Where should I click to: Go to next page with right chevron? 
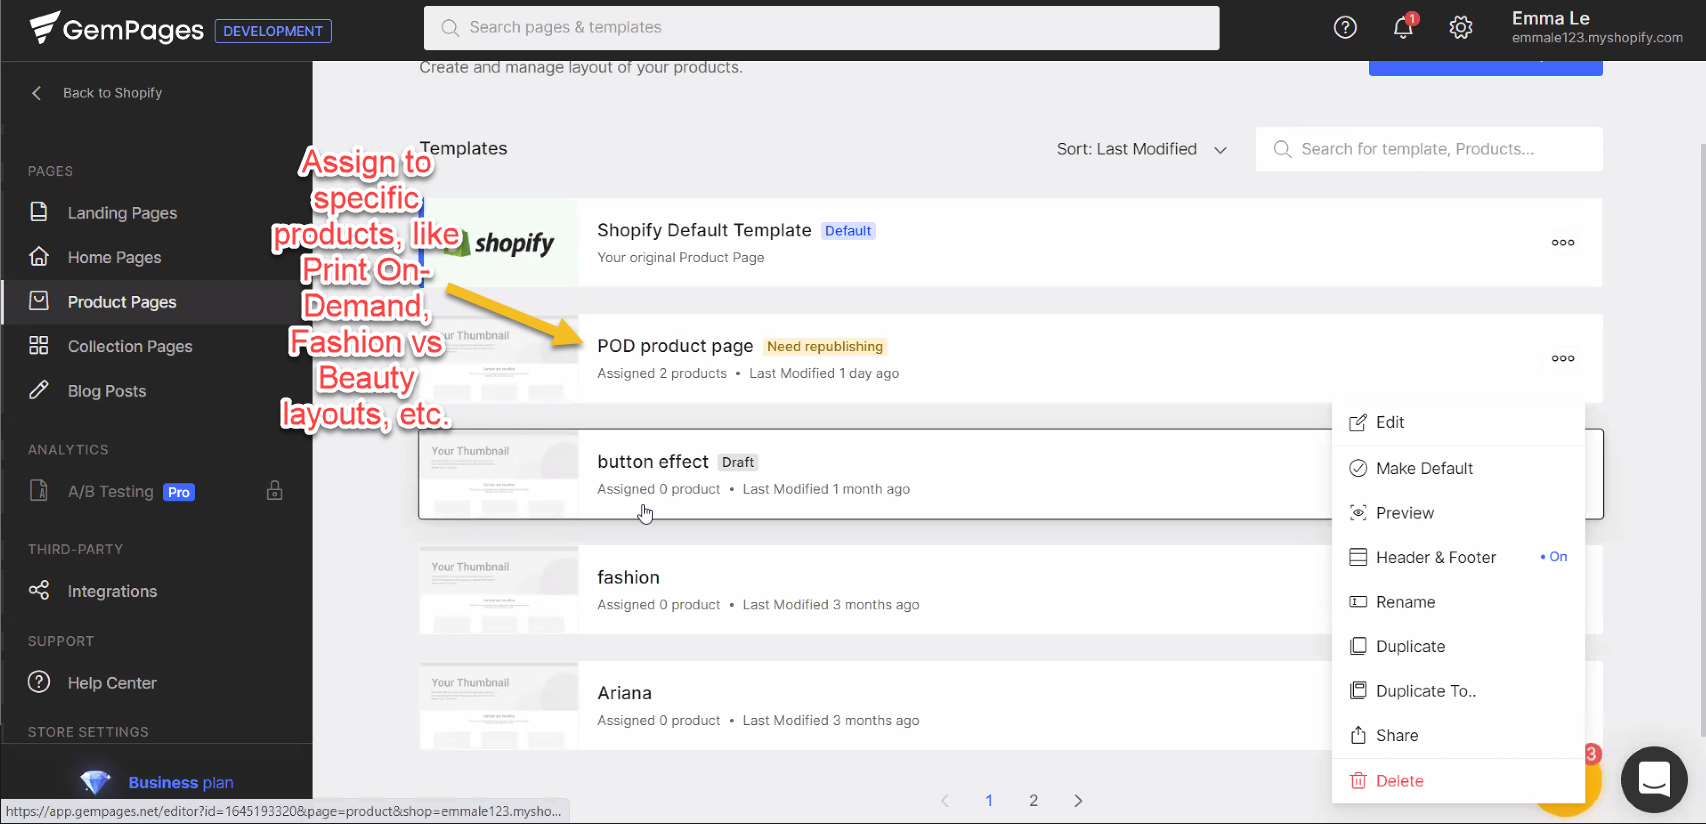click(1078, 801)
